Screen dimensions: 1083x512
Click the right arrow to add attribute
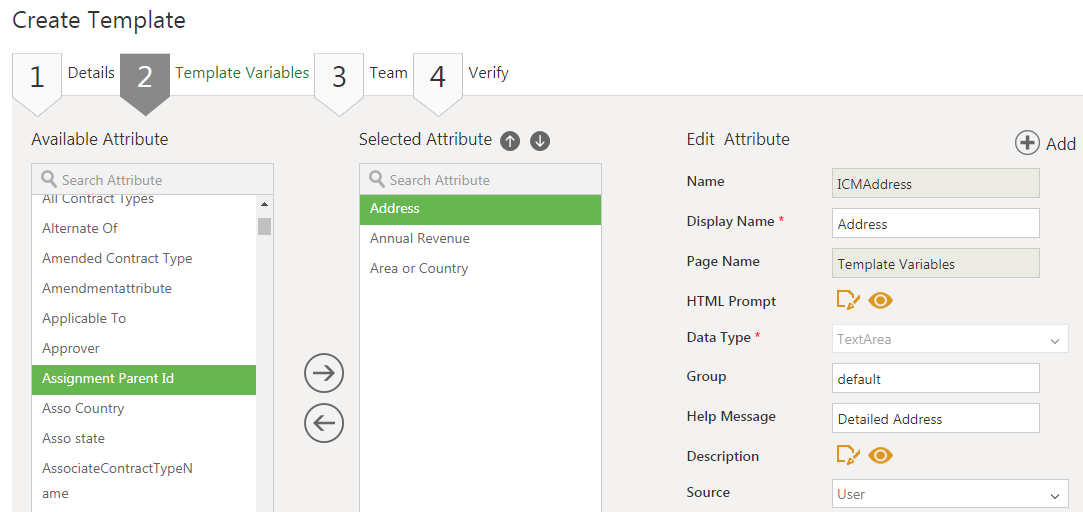pyautogui.click(x=324, y=373)
